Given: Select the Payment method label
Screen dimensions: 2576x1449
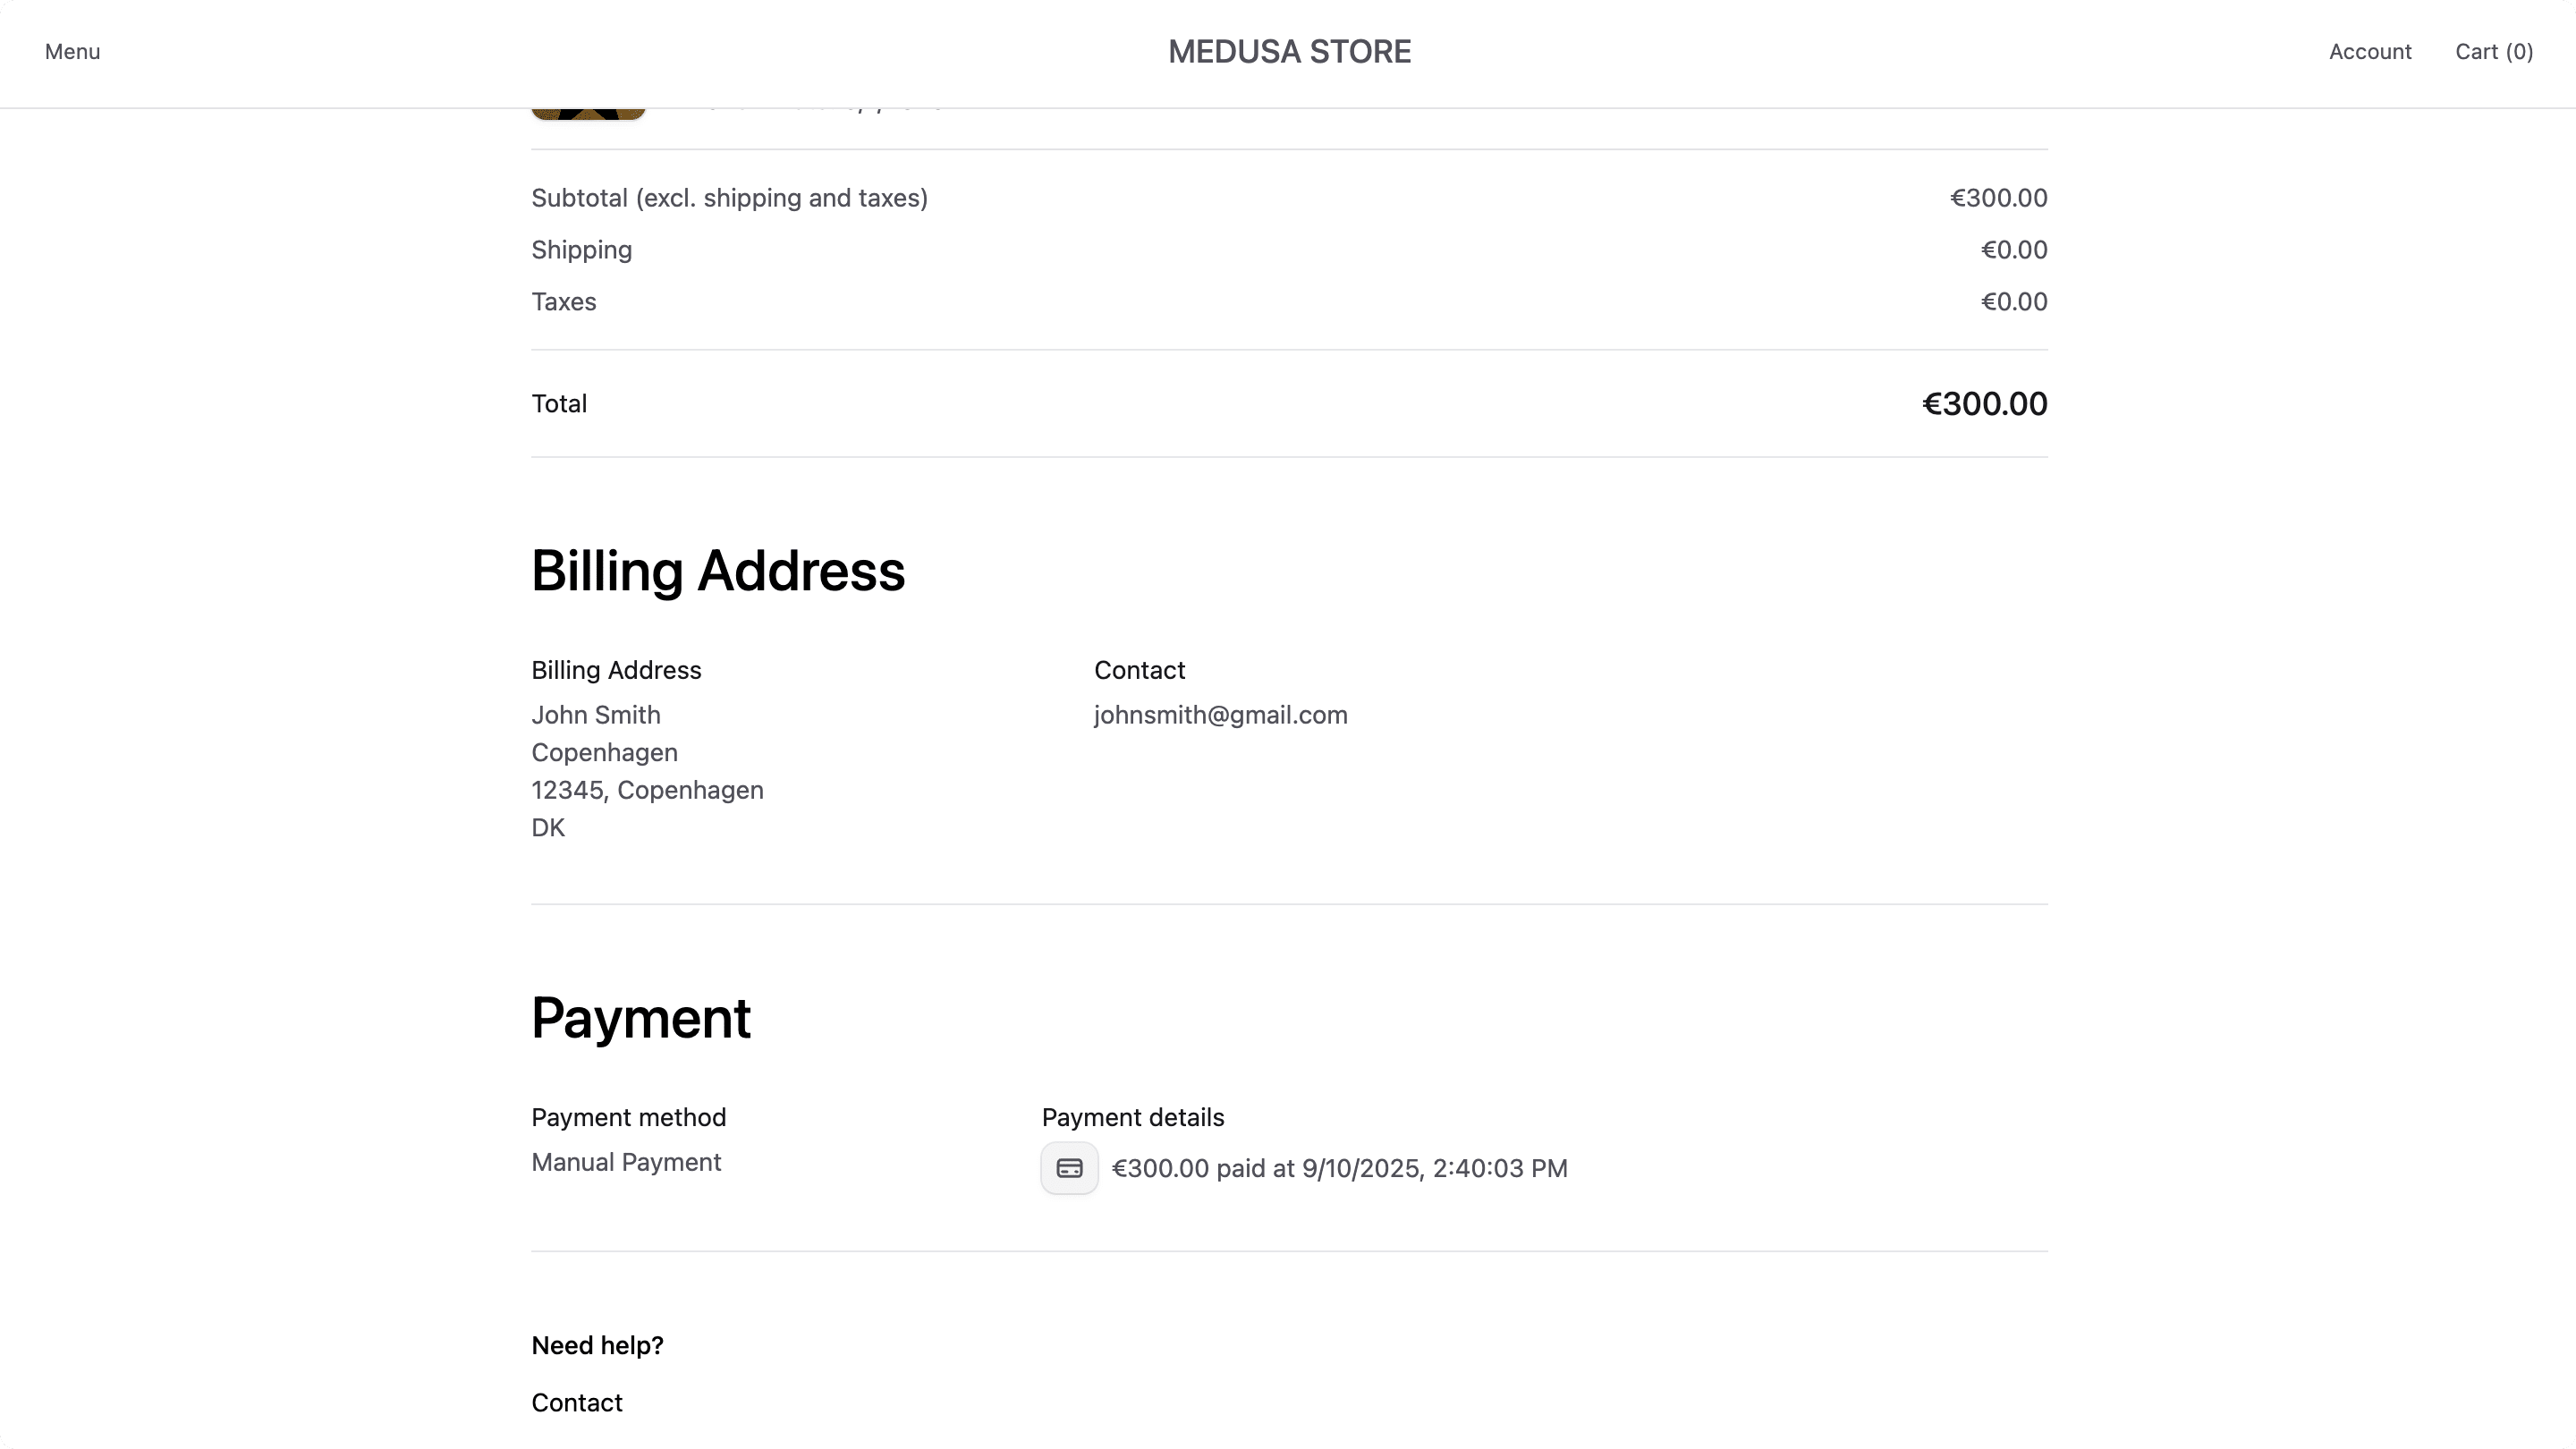Looking at the screenshot, I should tap(628, 1116).
